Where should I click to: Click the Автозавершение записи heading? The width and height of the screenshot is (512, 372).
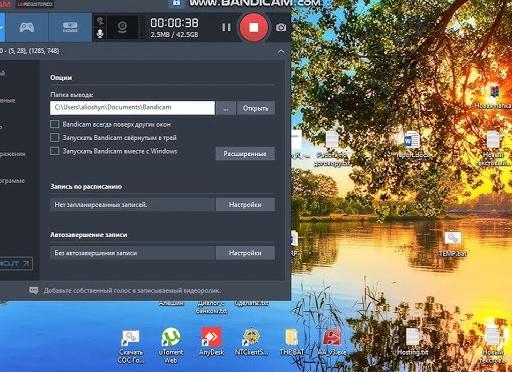click(89, 235)
